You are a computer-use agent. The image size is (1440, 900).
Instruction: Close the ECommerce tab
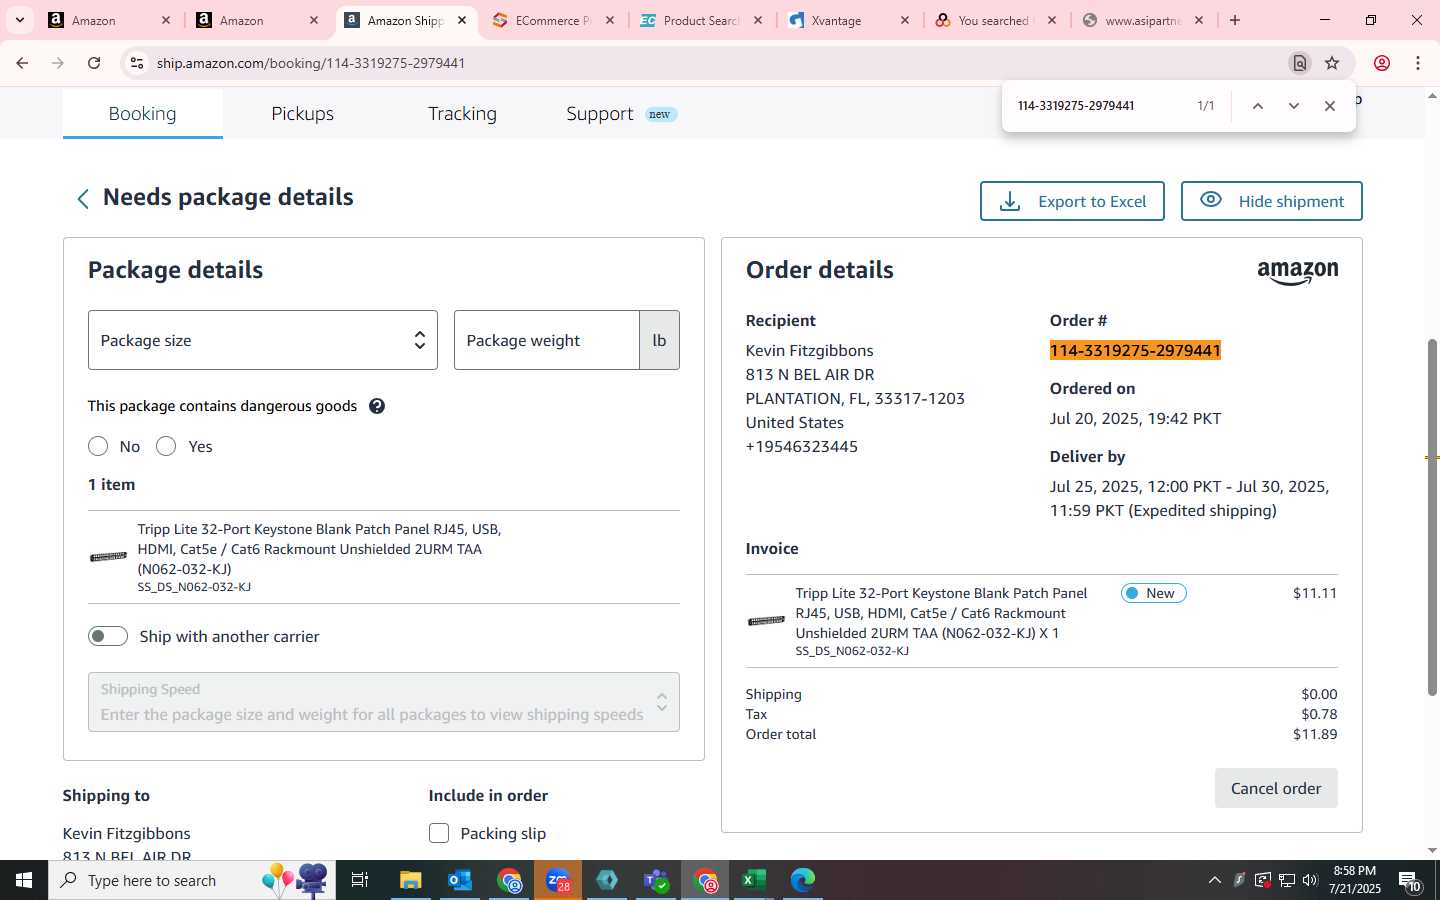point(610,20)
